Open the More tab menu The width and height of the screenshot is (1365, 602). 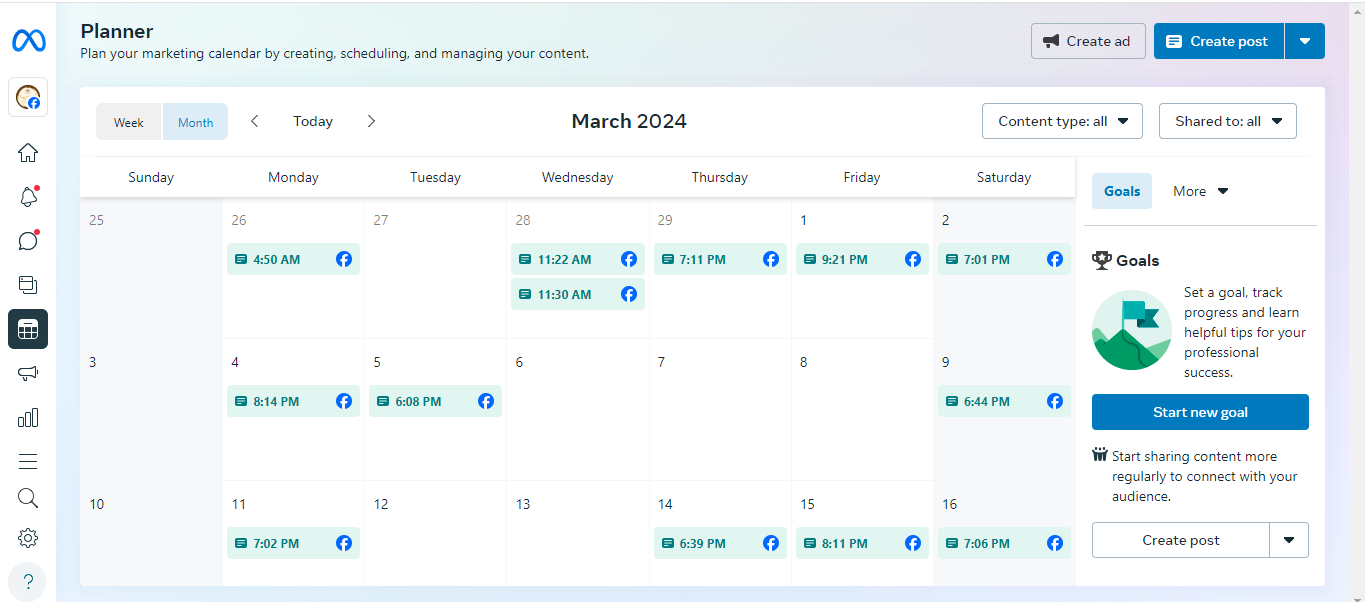pos(1200,191)
